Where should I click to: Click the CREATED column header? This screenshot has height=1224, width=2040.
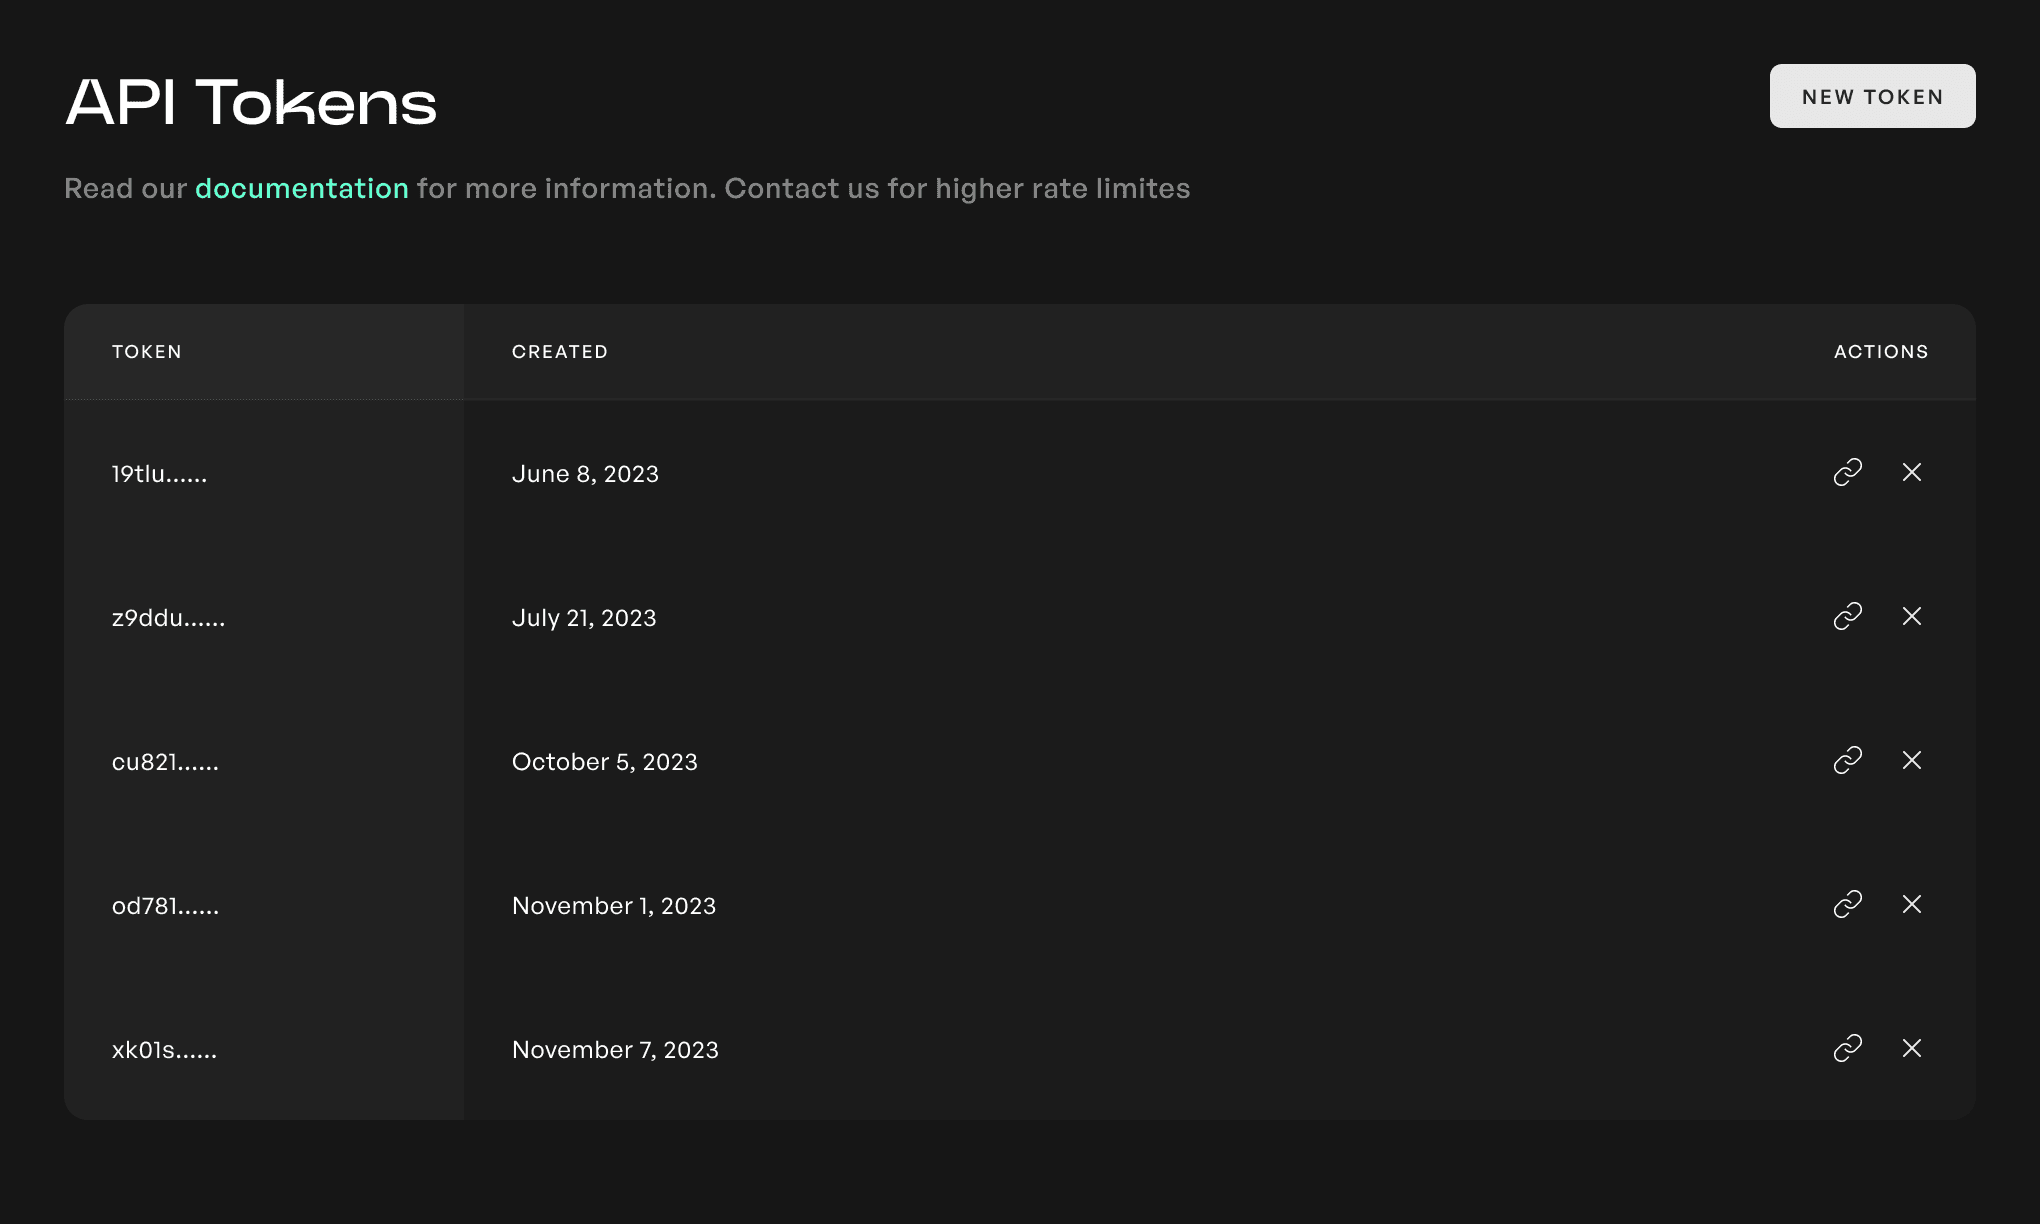coord(560,352)
